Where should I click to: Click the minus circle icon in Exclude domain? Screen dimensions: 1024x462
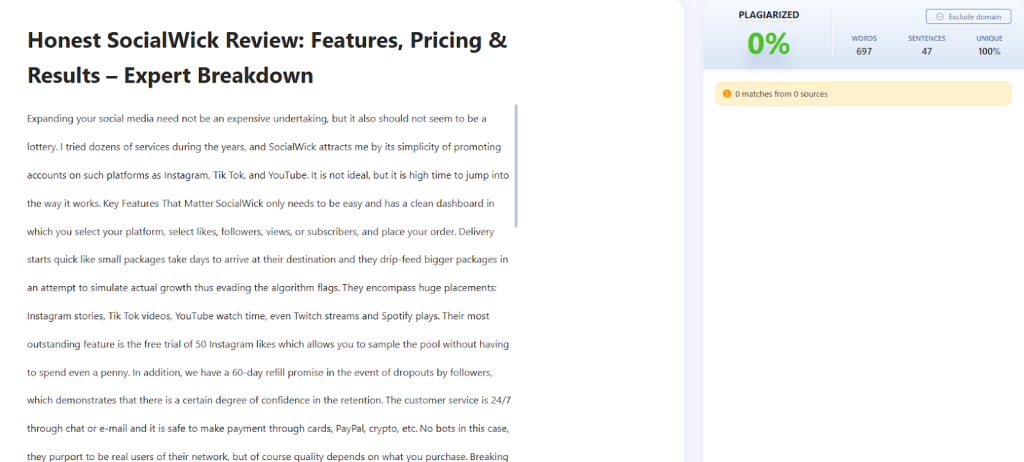click(x=939, y=16)
